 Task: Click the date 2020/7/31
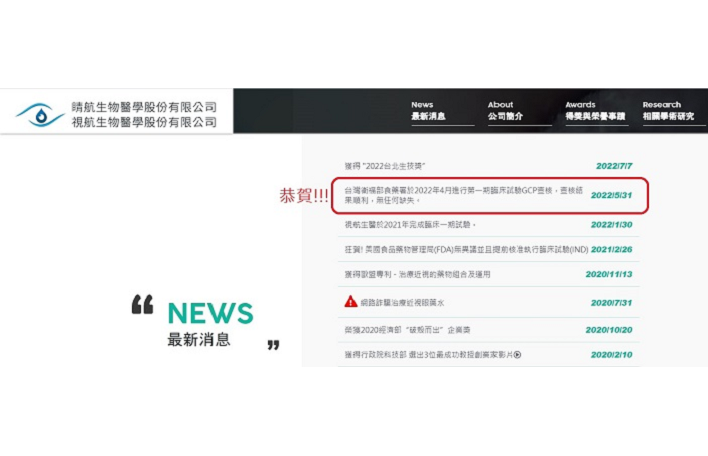click(611, 302)
